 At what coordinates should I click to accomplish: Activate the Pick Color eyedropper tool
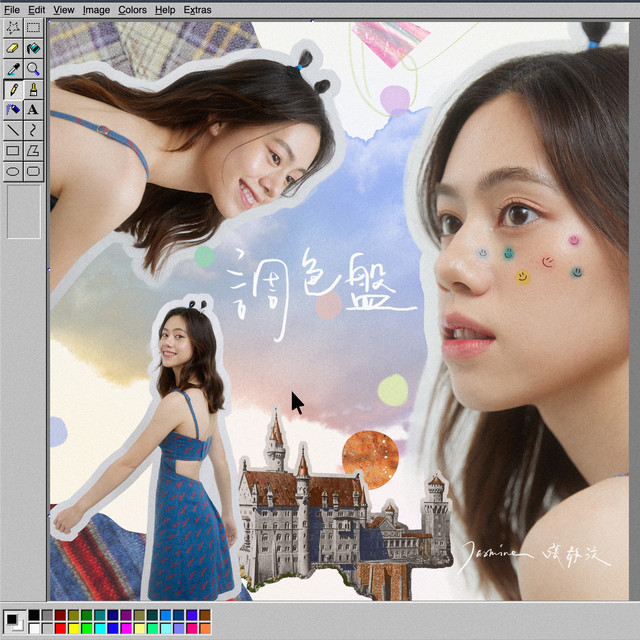point(13,69)
